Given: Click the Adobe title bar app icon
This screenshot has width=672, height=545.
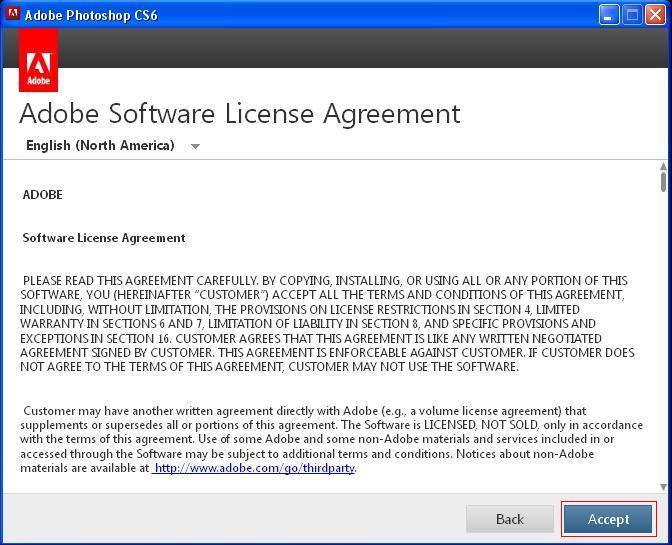Looking at the screenshot, I should [x=12, y=13].
